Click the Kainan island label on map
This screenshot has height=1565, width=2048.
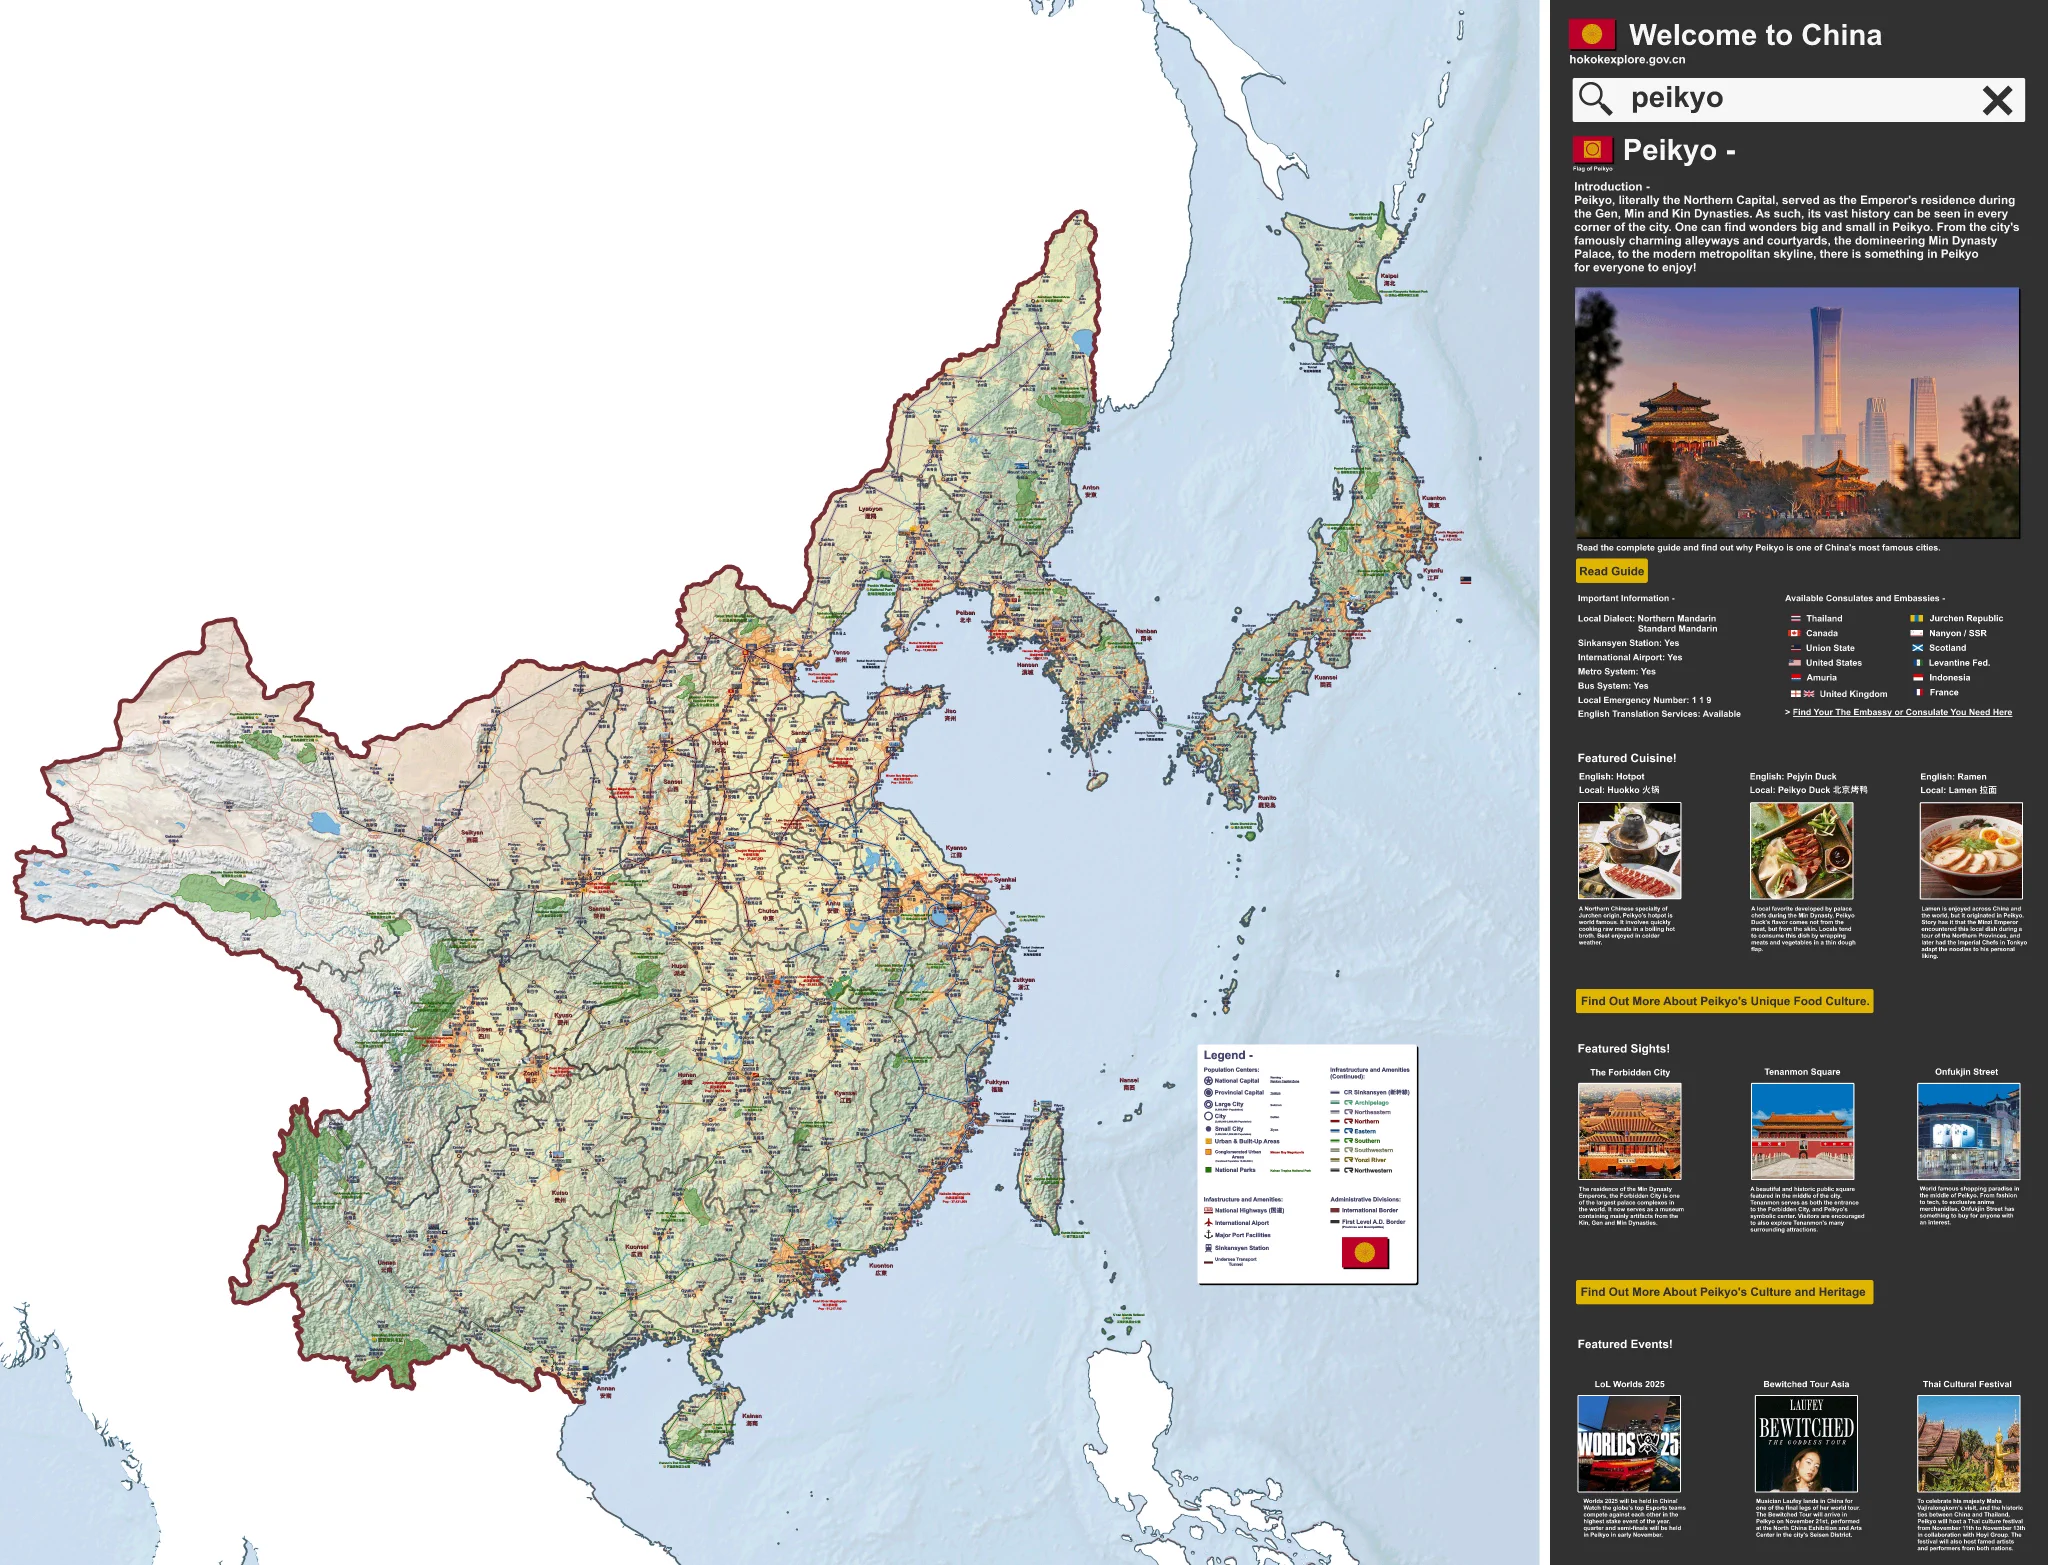[752, 1418]
